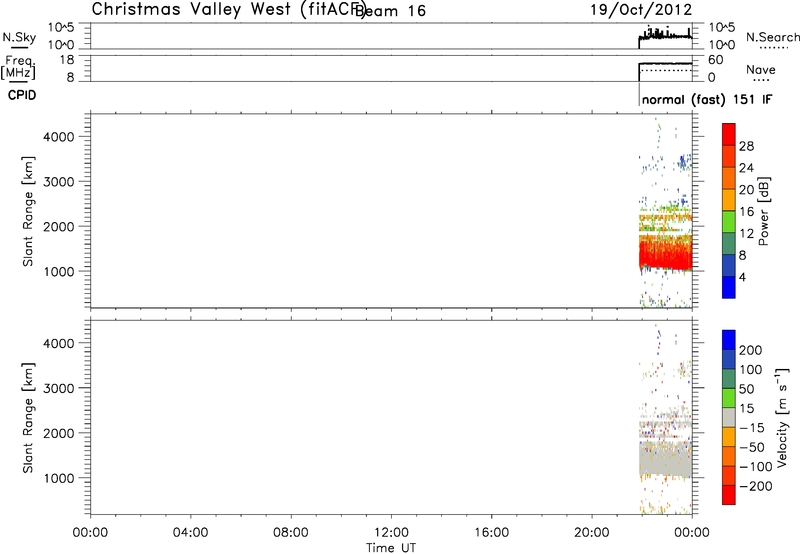
Task: Click the 04:00 time tick label
Action: pos(190,533)
